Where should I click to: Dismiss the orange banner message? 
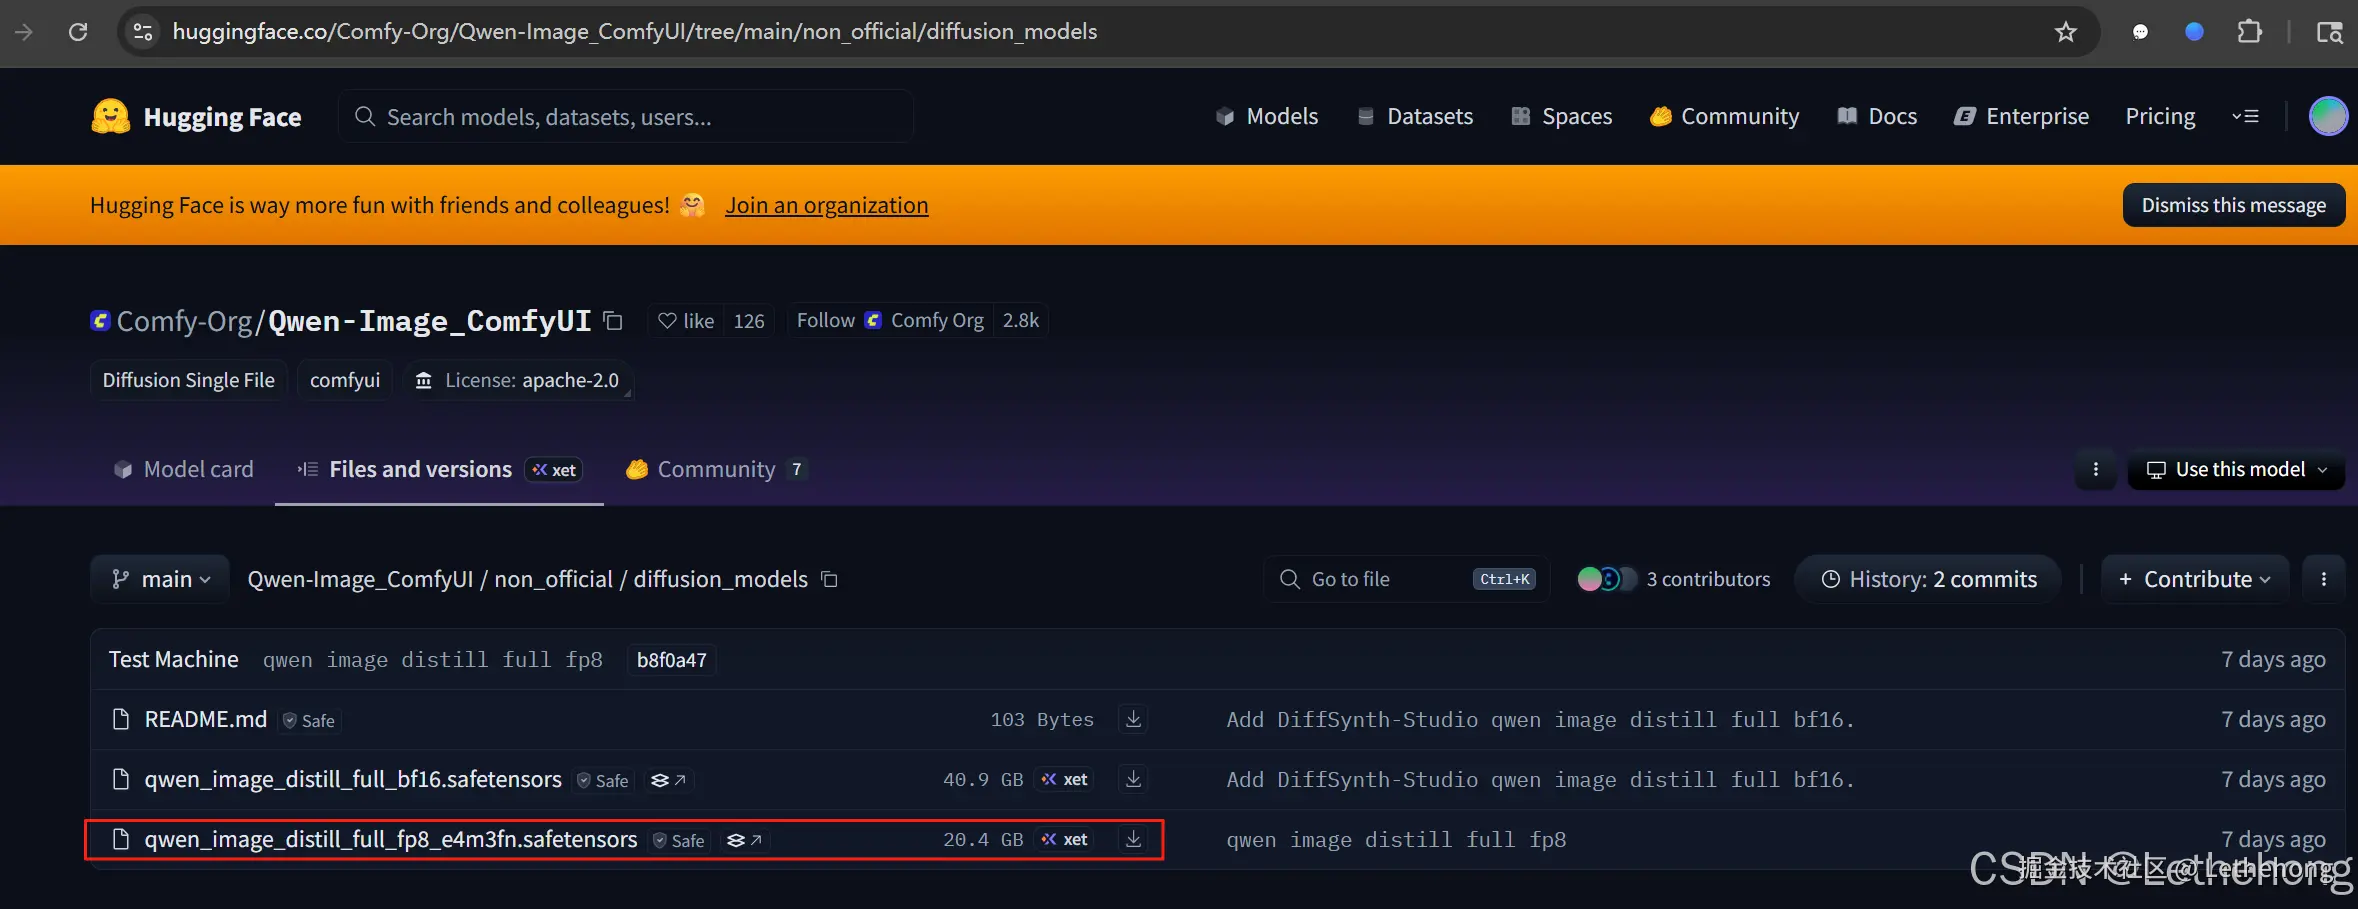(x=2234, y=205)
